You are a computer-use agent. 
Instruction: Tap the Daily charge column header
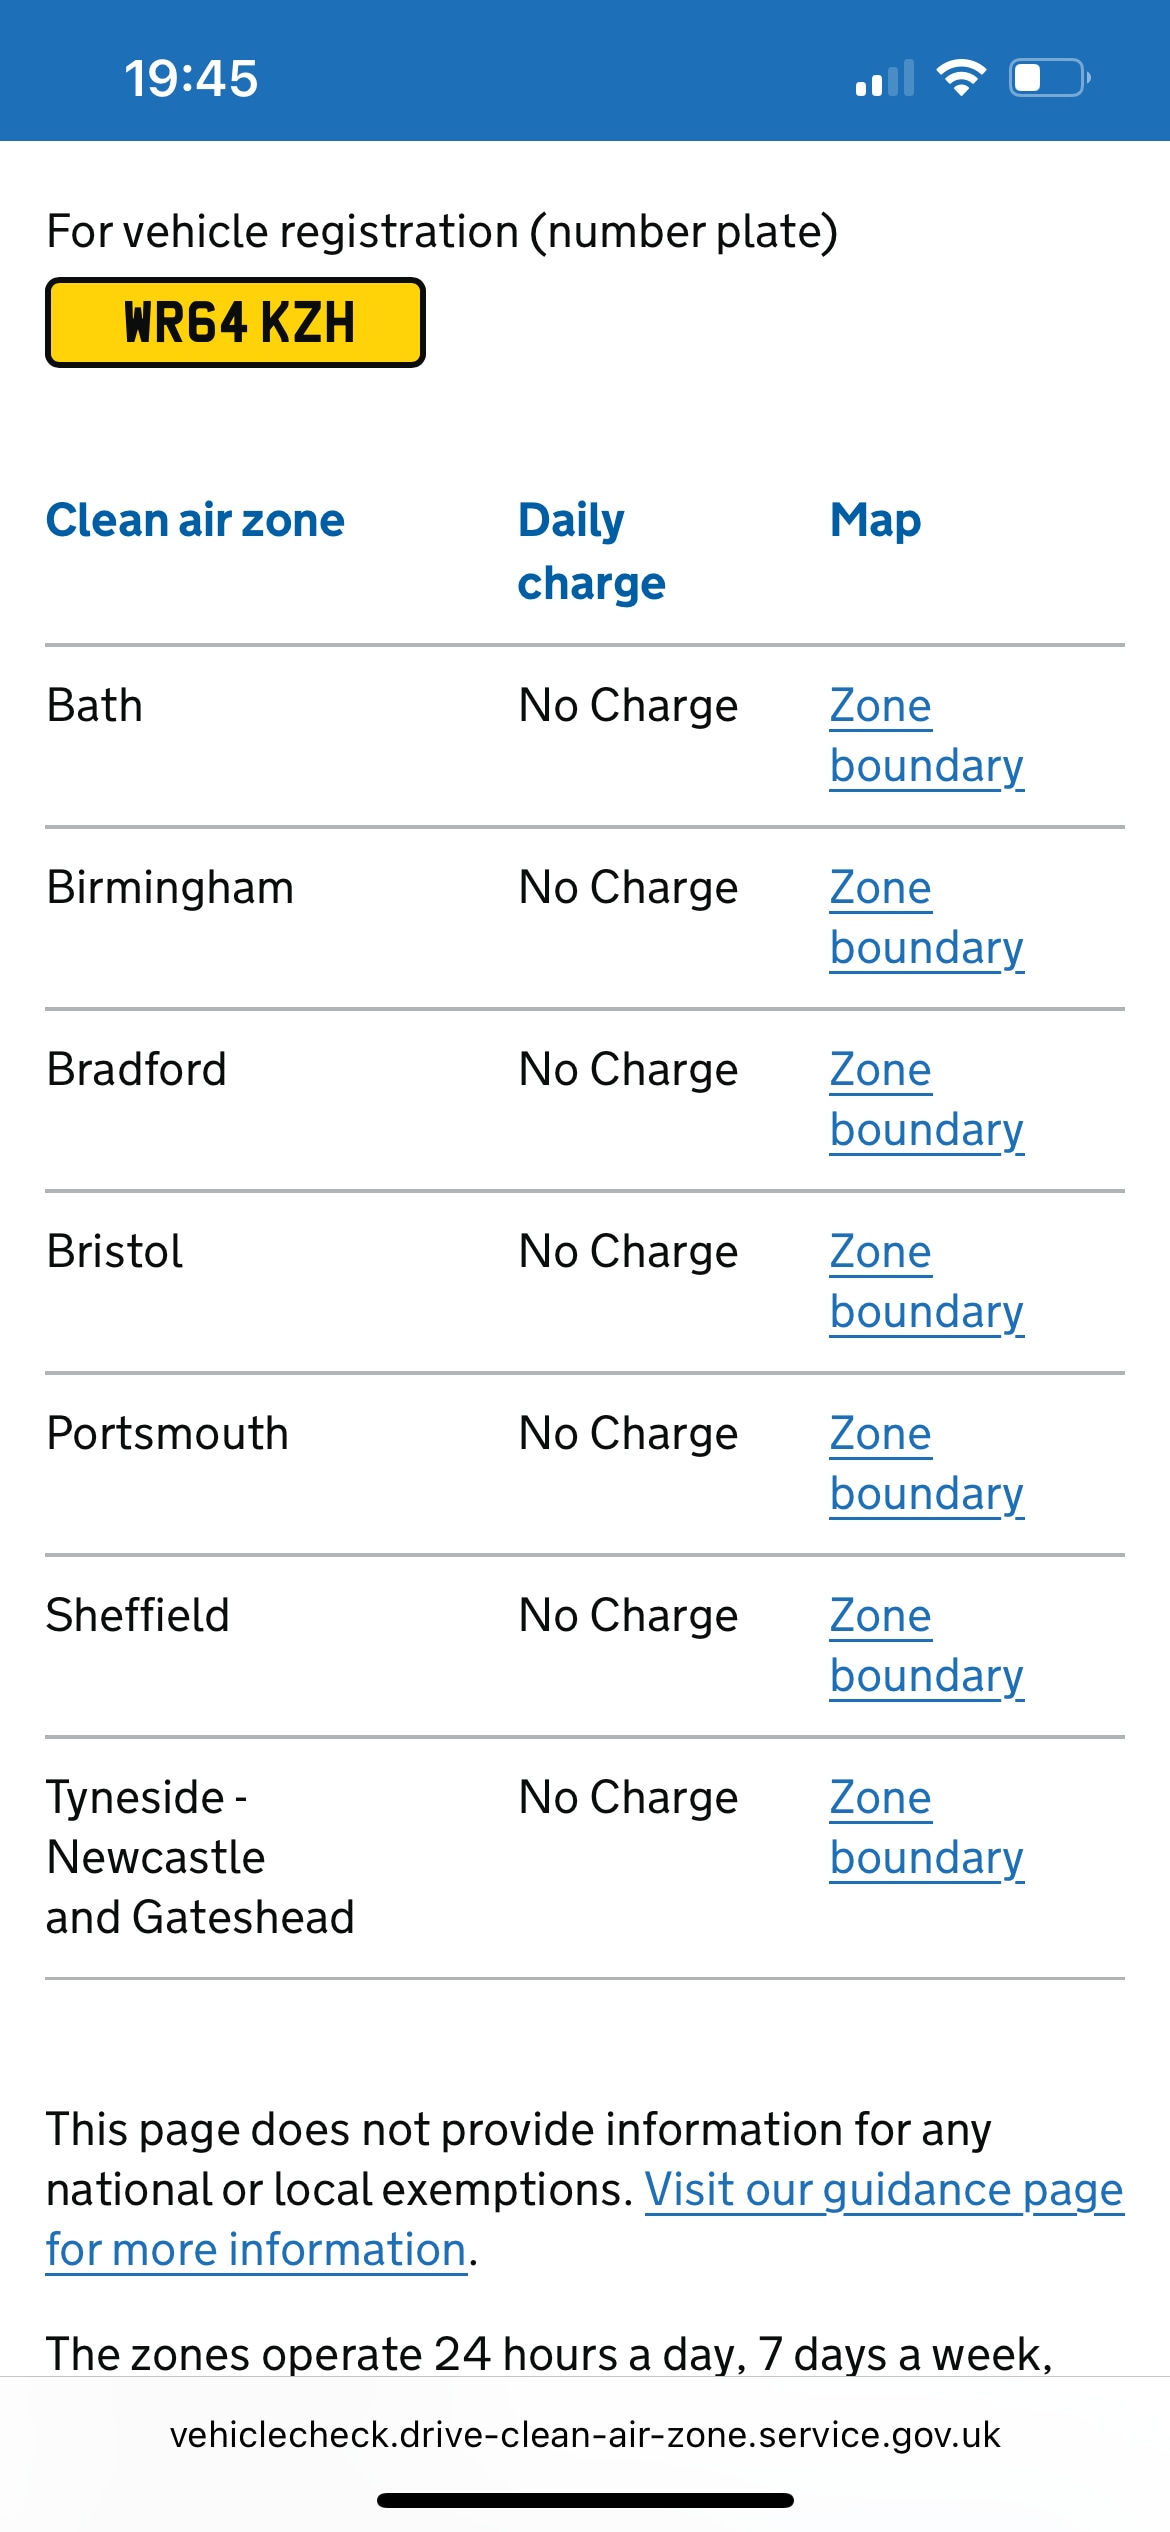click(591, 551)
